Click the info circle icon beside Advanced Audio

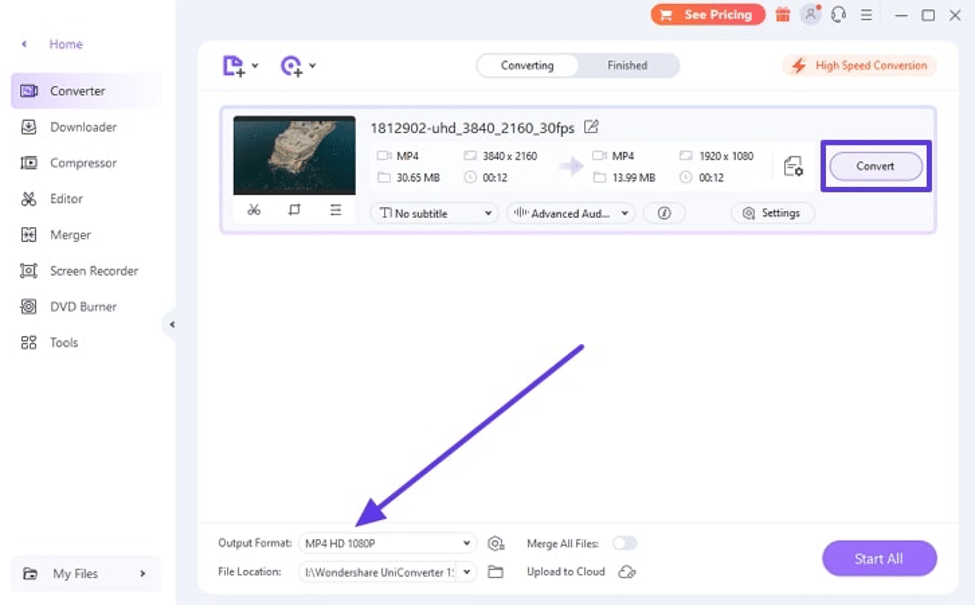point(664,212)
